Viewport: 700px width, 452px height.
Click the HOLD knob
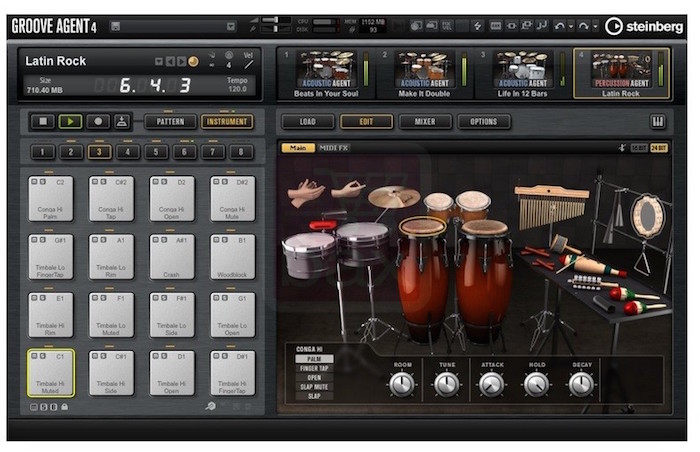click(x=536, y=384)
